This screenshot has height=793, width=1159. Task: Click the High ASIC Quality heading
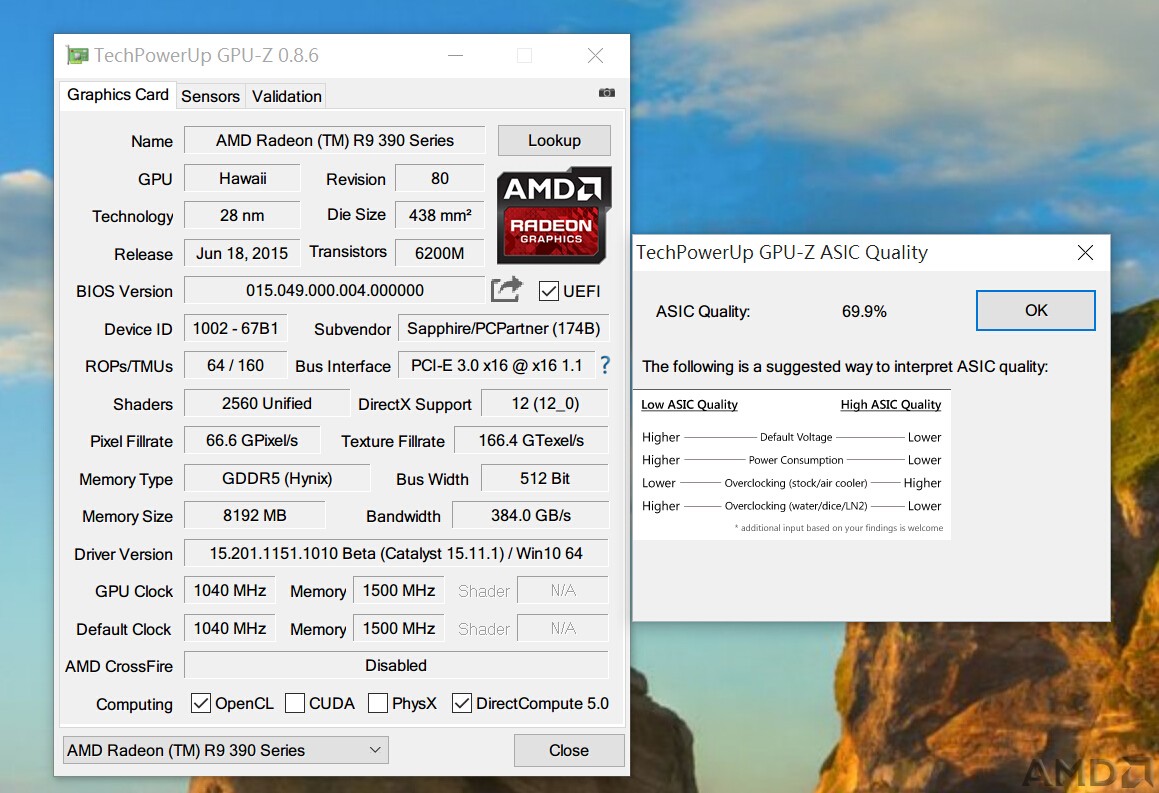(891, 404)
